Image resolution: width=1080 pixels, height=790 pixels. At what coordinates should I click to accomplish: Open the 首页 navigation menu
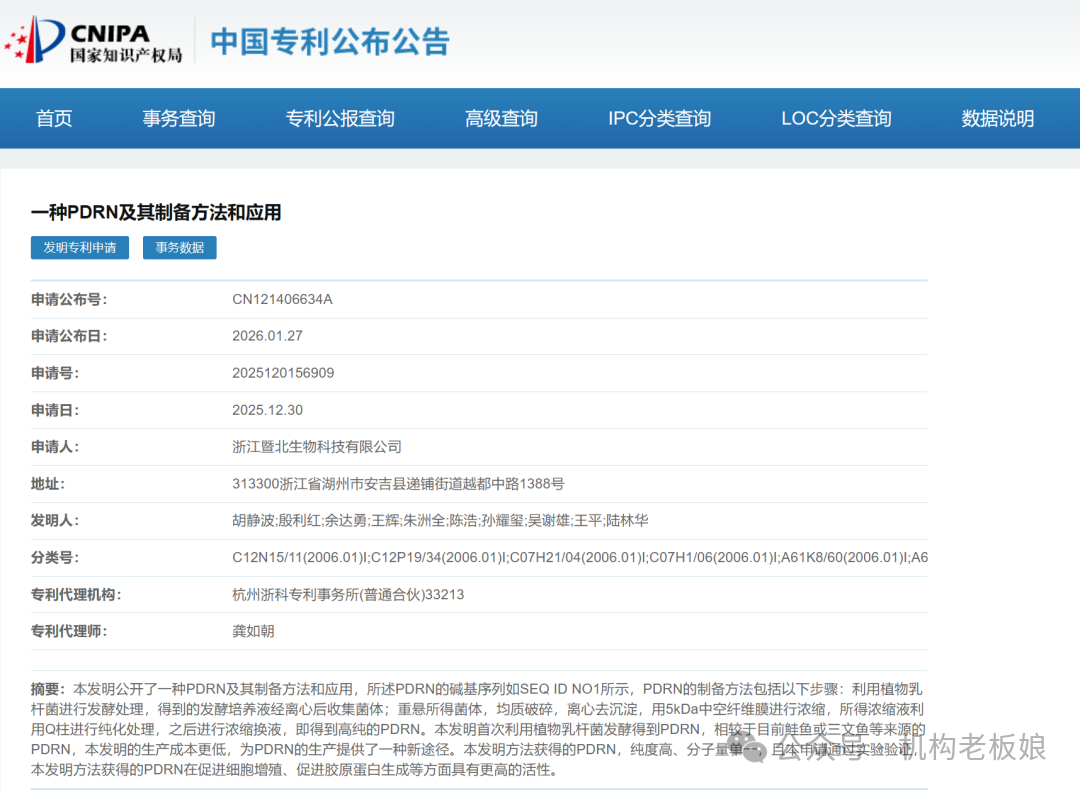pyautogui.click(x=53, y=118)
